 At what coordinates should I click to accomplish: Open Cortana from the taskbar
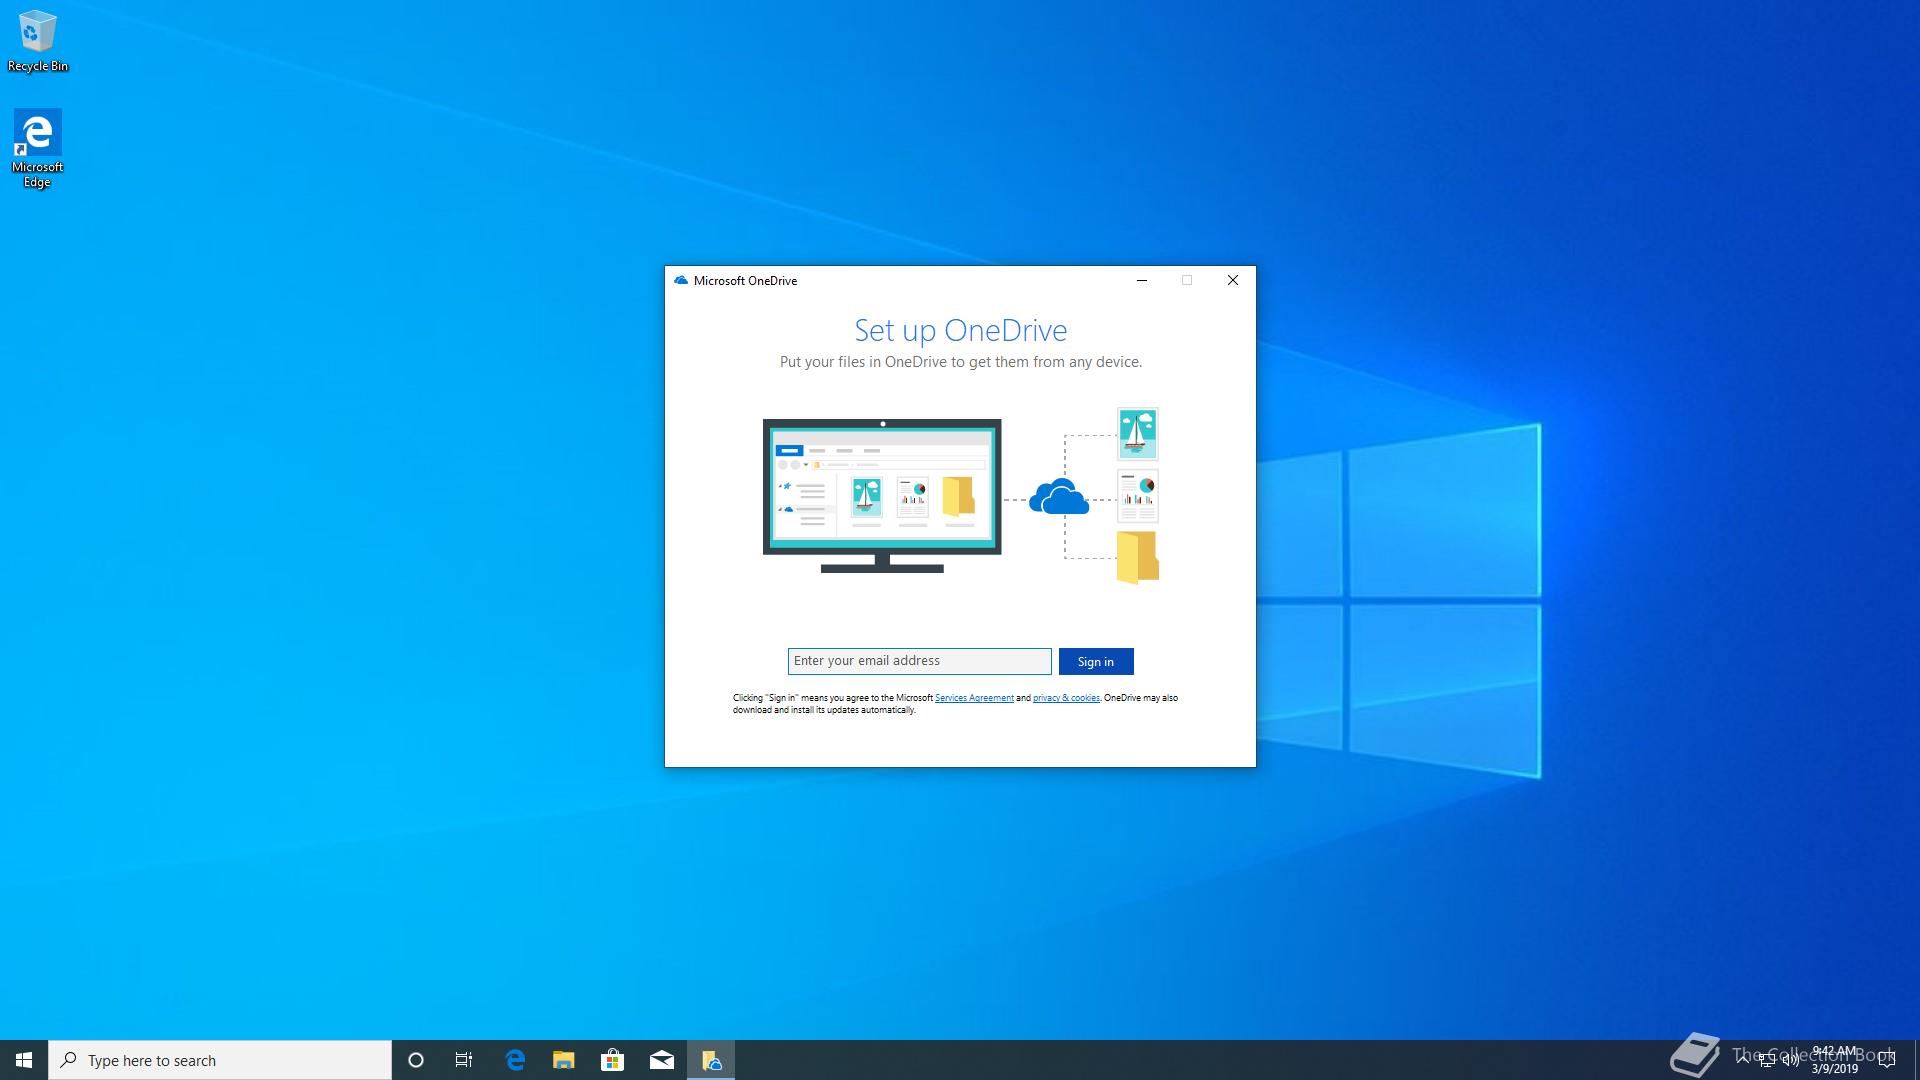point(416,1060)
